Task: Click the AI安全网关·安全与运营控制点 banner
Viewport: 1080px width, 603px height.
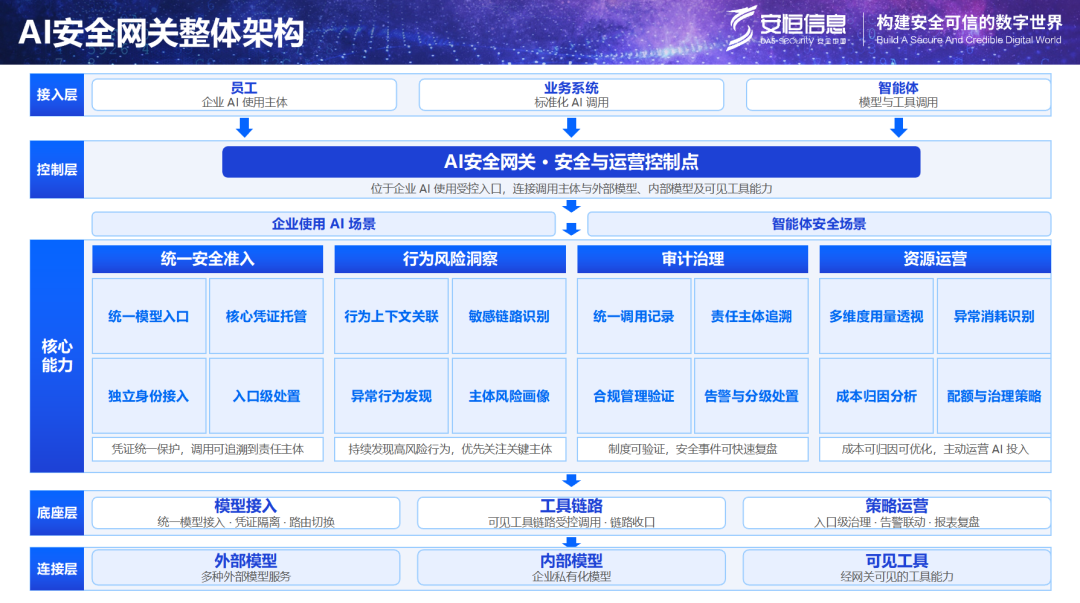Action: [571, 162]
